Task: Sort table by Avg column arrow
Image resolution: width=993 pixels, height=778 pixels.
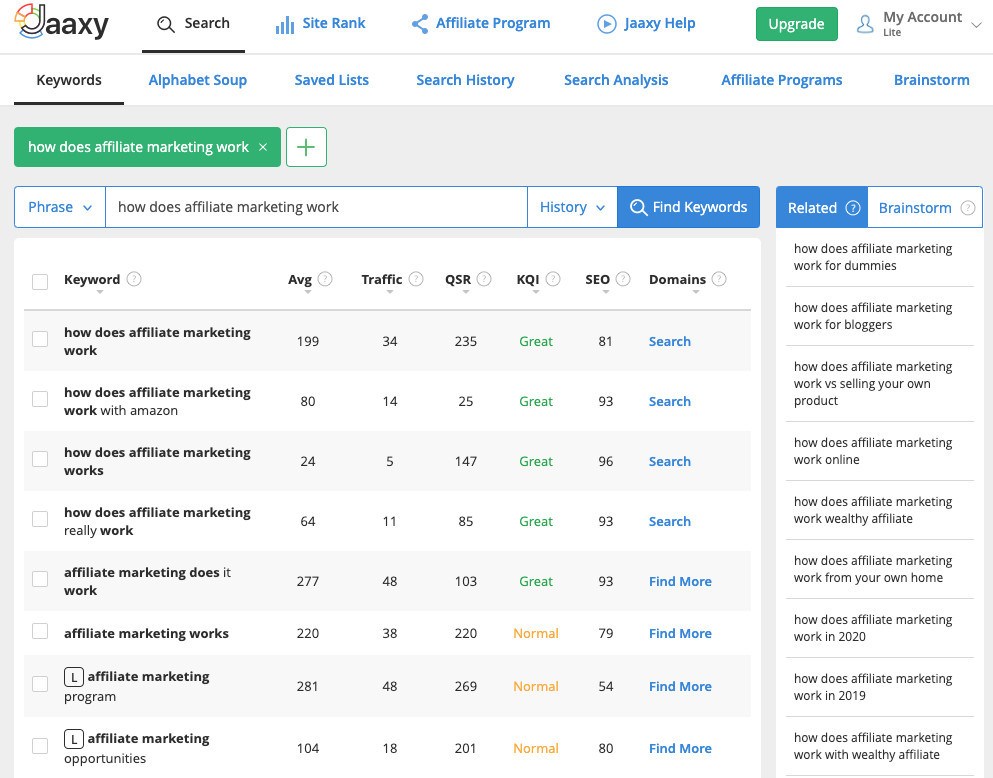Action: click(x=308, y=292)
